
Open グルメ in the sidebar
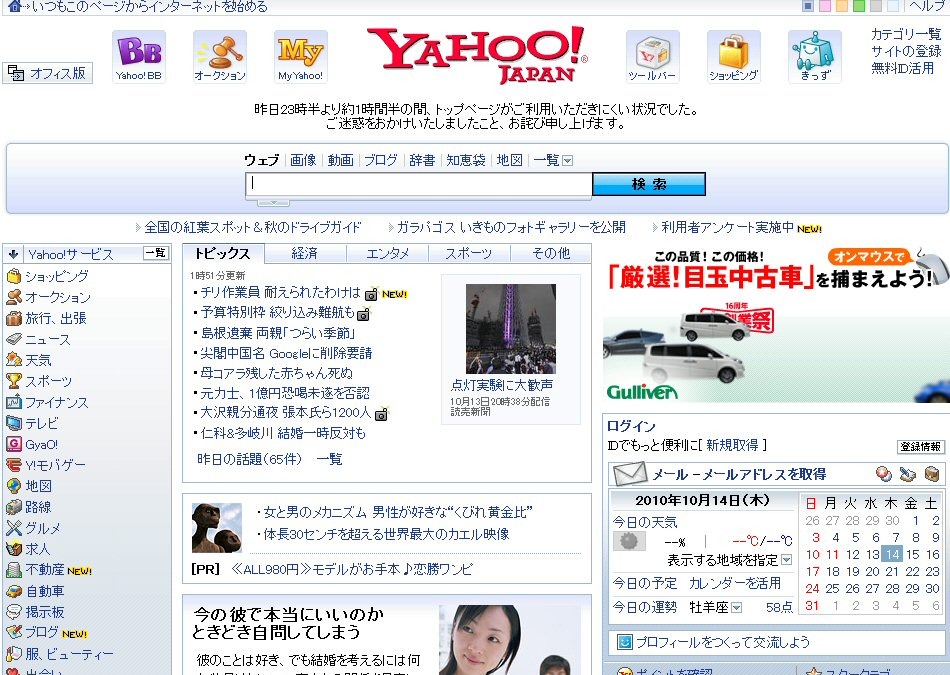click(x=43, y=528)
